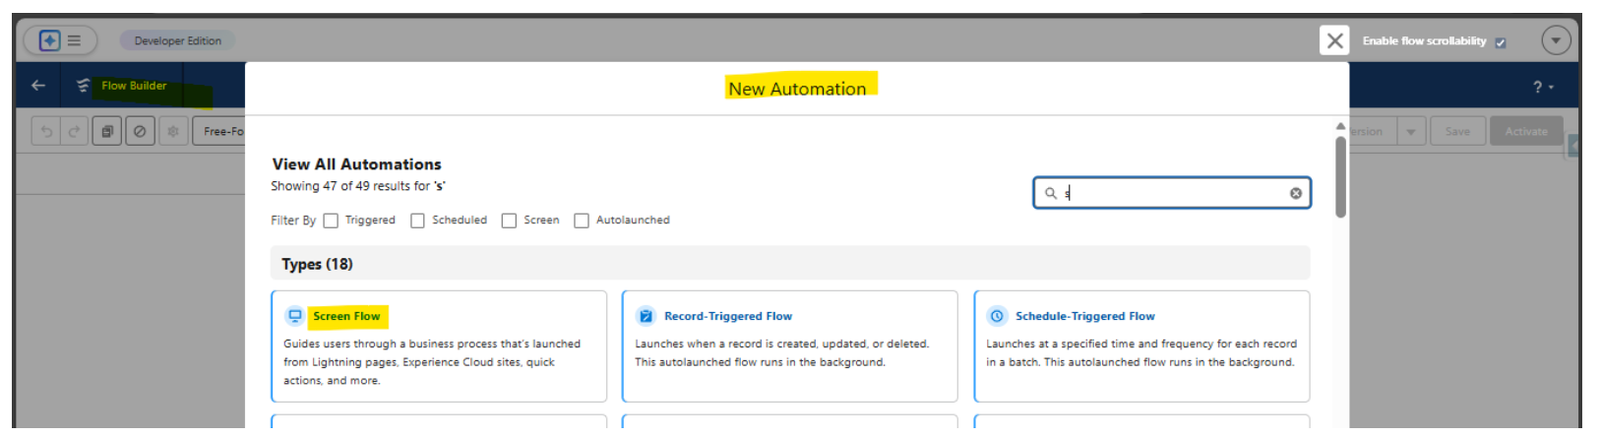Click the copy elements toolbar icon
Image resolution: width=1600 pixels, height=443 pixels.
point(107,131)
